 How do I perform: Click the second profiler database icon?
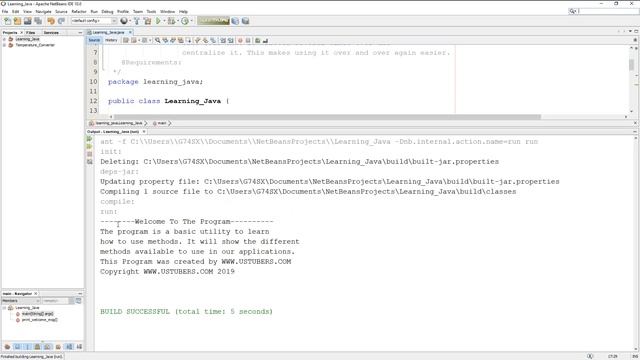[x=245, y=21]
